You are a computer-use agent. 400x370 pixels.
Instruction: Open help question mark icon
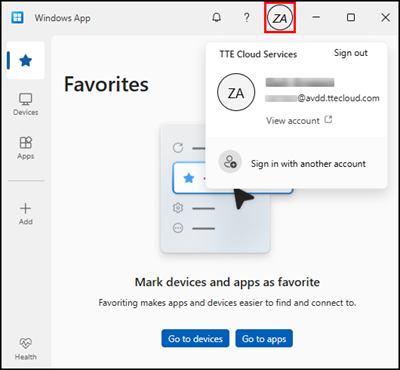tap(246, 17)
